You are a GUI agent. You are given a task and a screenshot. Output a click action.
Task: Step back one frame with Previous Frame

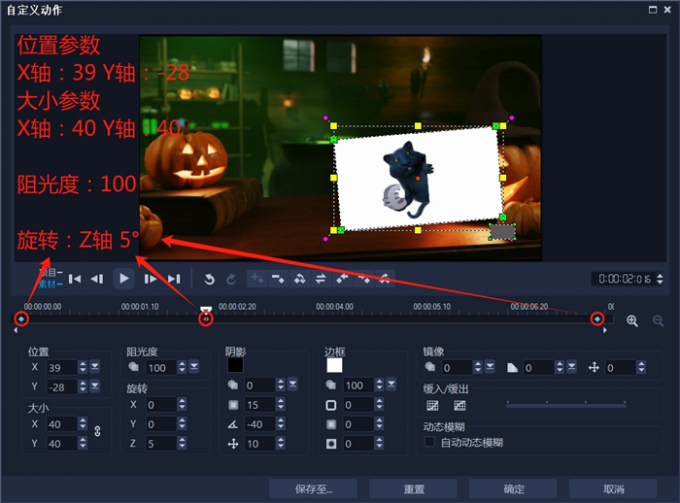pyautogui.click(x=97, y=279)
